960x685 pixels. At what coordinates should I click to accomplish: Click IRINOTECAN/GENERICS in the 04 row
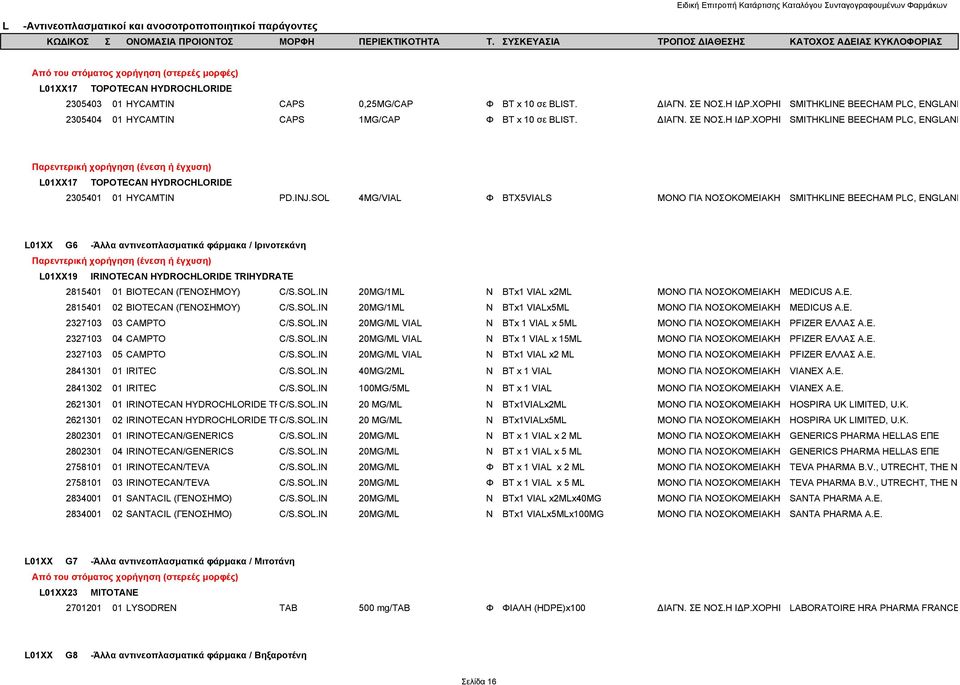click(179, 452)
